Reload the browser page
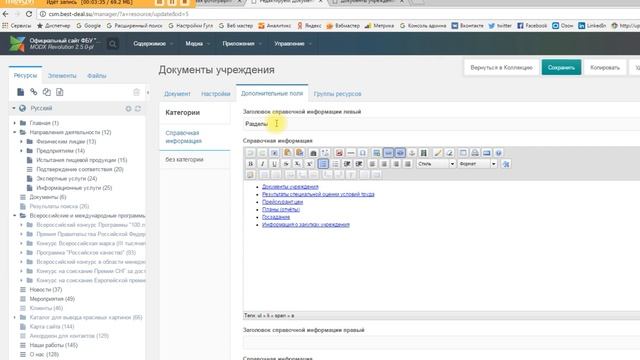 pyautogui.click(x=29, y=14)
